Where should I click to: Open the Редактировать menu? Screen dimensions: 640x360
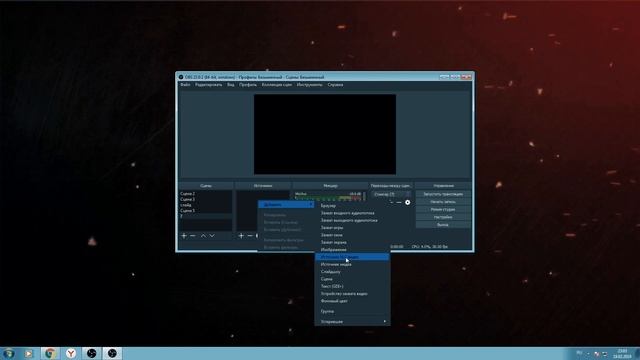click(209, 85)
